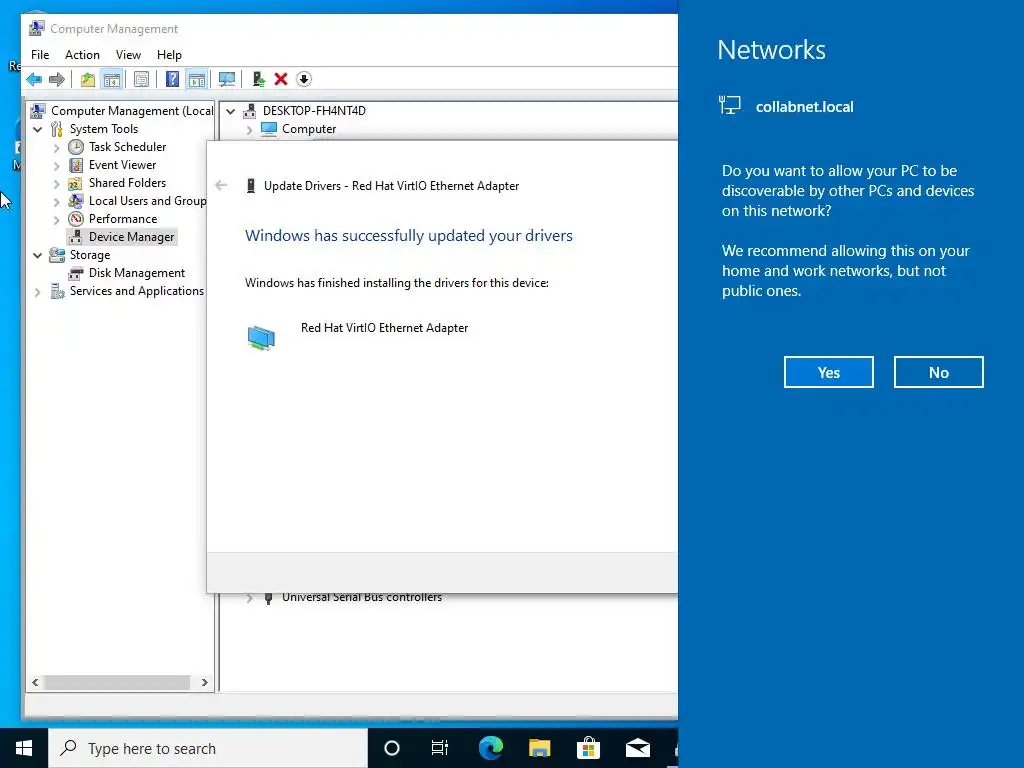The height and width of the screenshot is (768, 1024).
Task: Click the Event Viewer icon
Action: tap(76, 165)
